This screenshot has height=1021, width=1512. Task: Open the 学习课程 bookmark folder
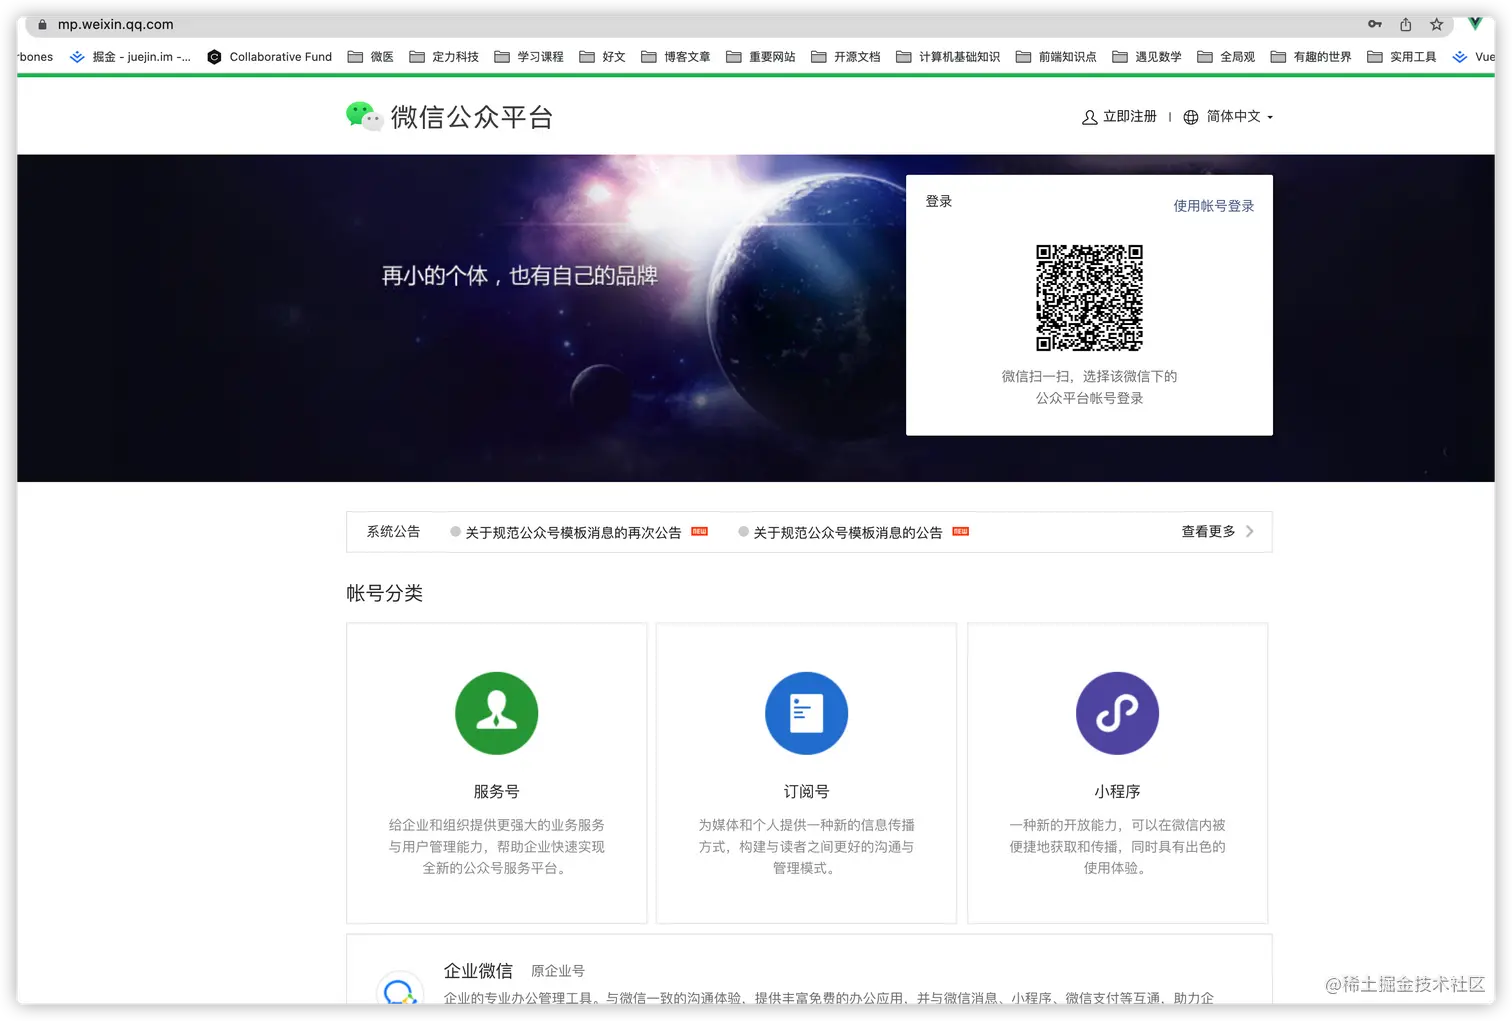529,57
